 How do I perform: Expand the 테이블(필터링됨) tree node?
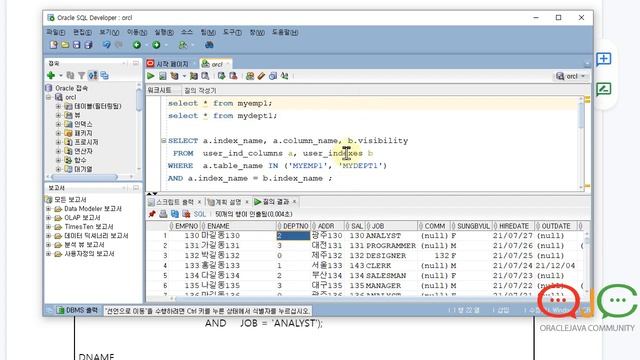[58, 106]
